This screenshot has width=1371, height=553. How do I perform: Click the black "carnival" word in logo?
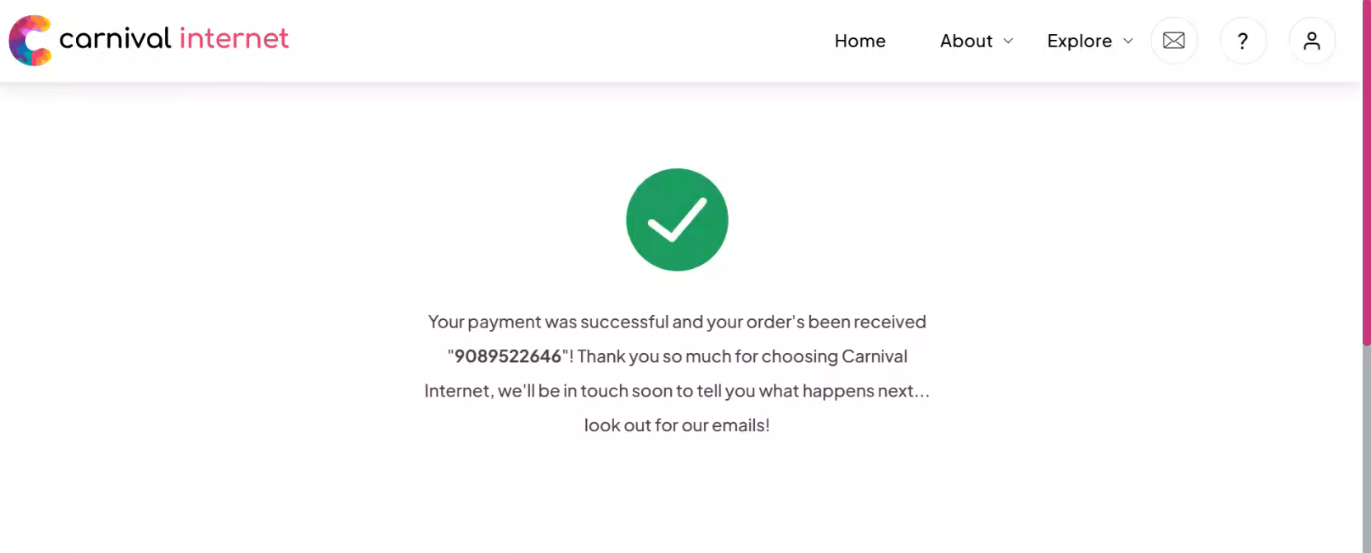(115, 39)
